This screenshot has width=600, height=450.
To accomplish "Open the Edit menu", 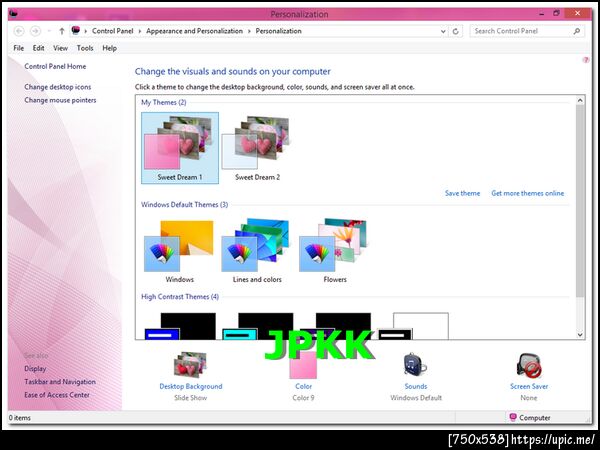I will coord(38,48).
